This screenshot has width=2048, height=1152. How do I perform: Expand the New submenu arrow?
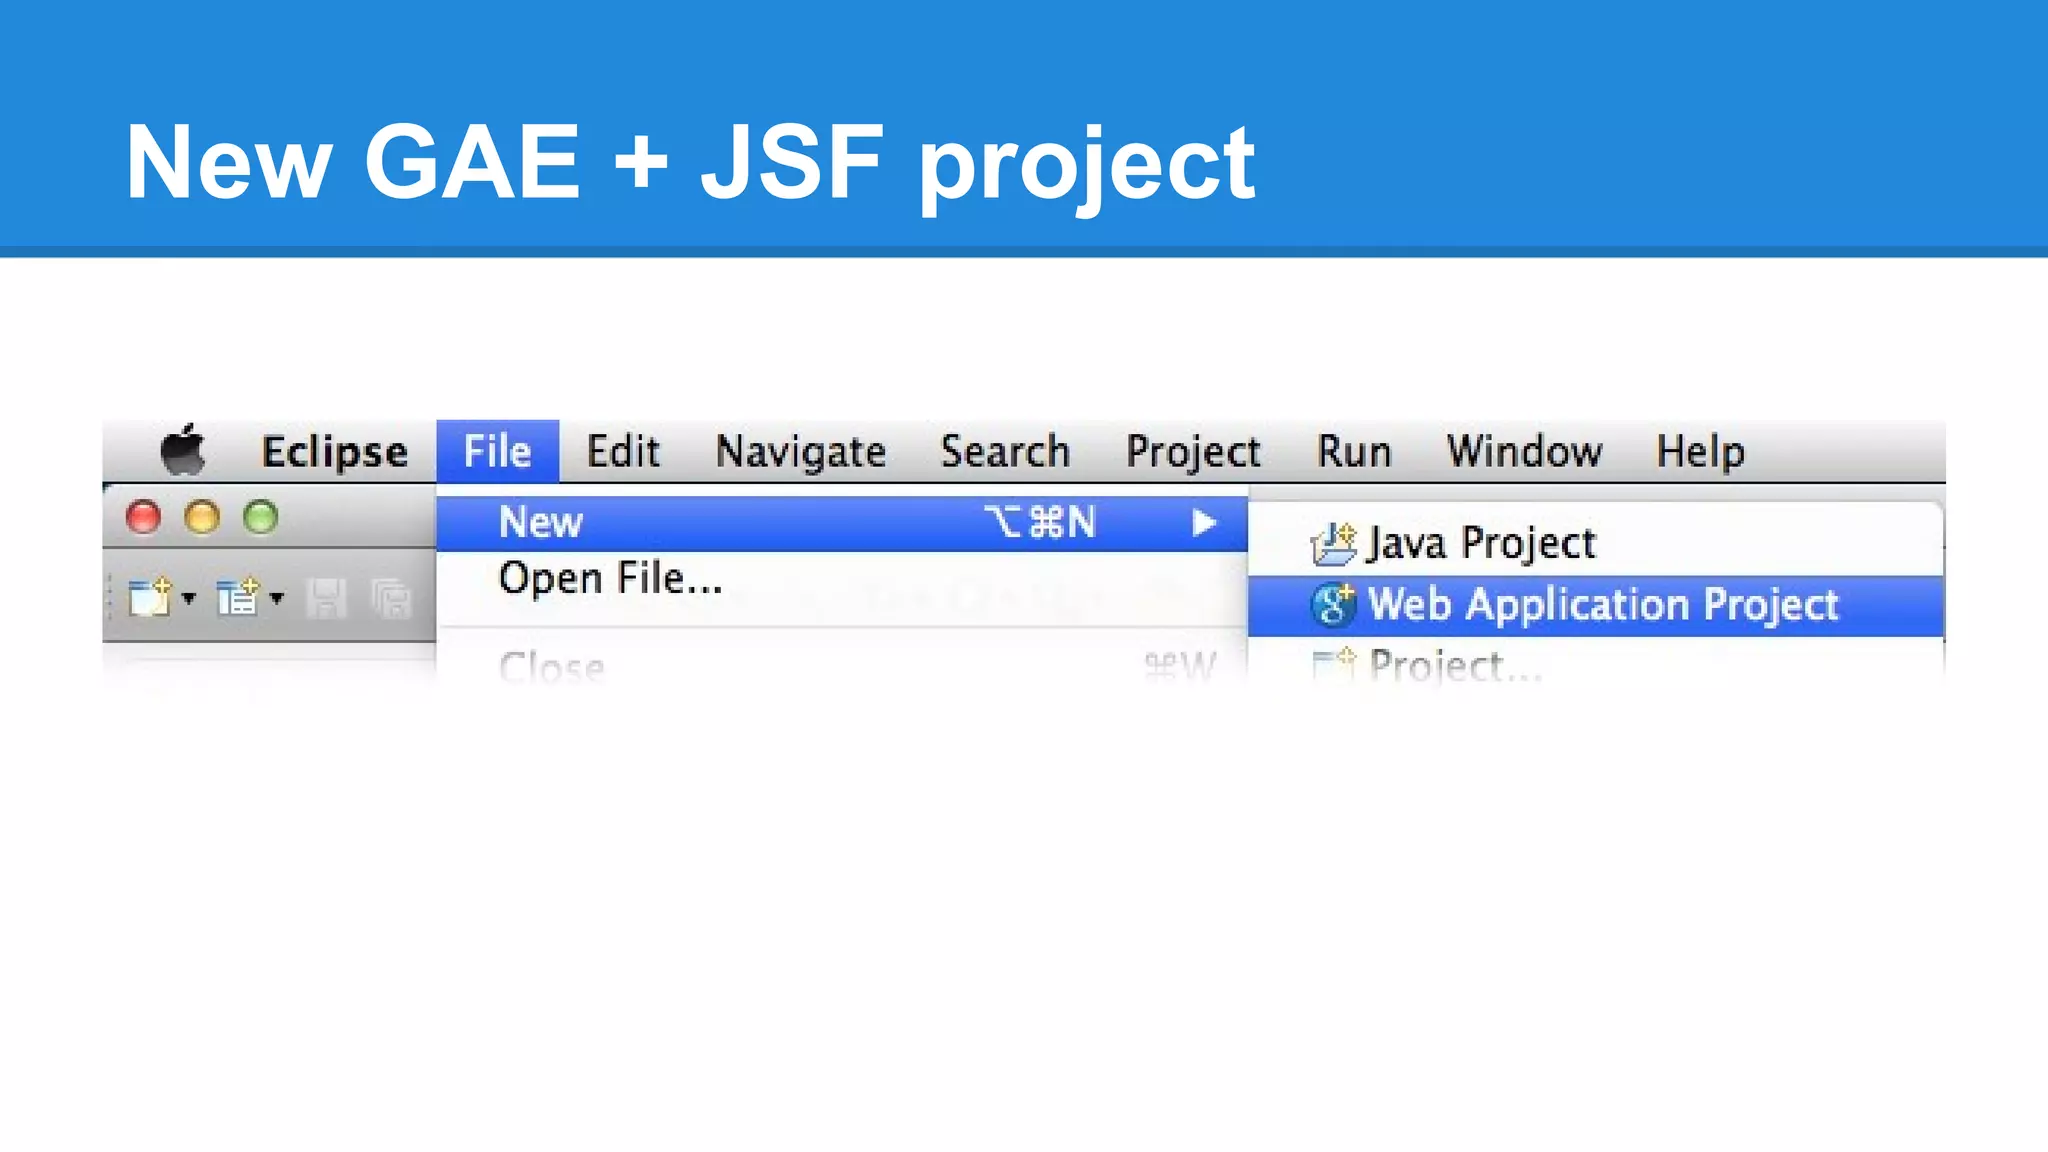pyautogui.click(x=1204, y=523)
